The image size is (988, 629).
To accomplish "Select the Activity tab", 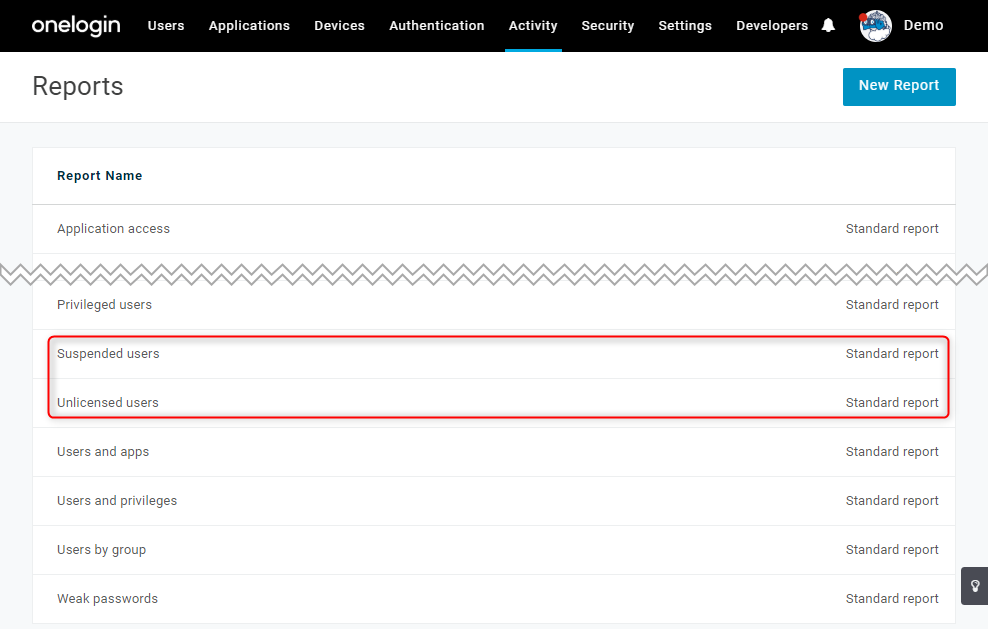I will pos(533,26).
